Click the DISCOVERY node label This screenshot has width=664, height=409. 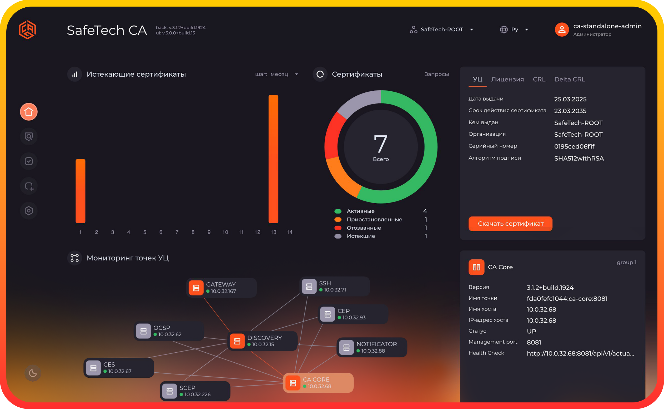pyautogui.click(x=265, y=338)
